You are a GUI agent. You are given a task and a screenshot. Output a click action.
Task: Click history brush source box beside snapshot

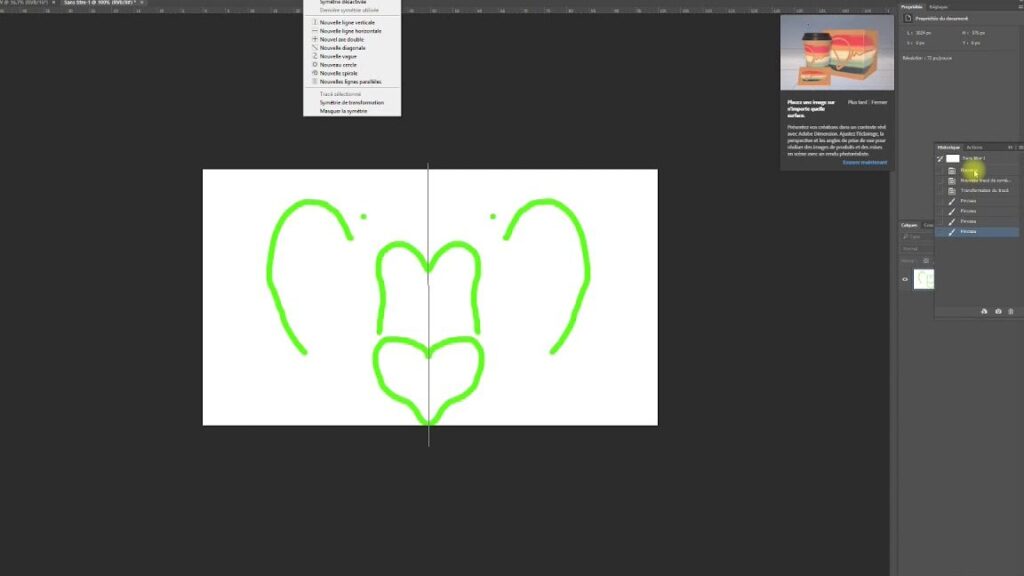click(940, 159)
